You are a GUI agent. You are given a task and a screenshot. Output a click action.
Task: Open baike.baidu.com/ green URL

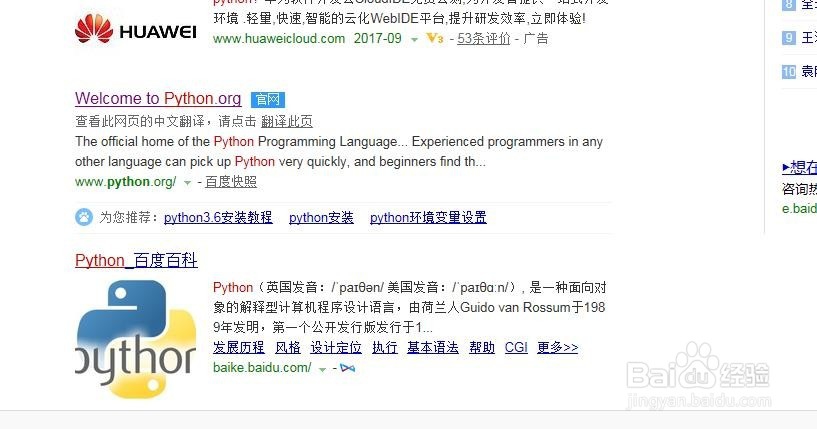click(x=262, y=367)
